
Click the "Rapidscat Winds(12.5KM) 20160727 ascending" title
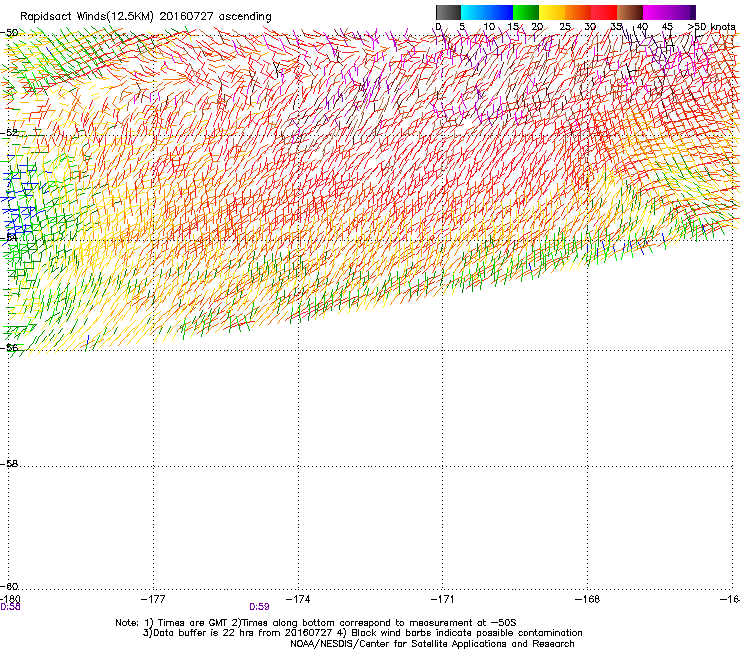coord(145,17)
